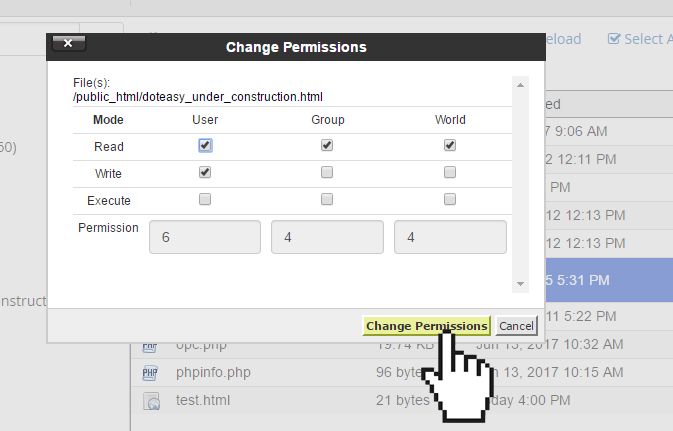Click the test.html file icon

tap(150, 400)
